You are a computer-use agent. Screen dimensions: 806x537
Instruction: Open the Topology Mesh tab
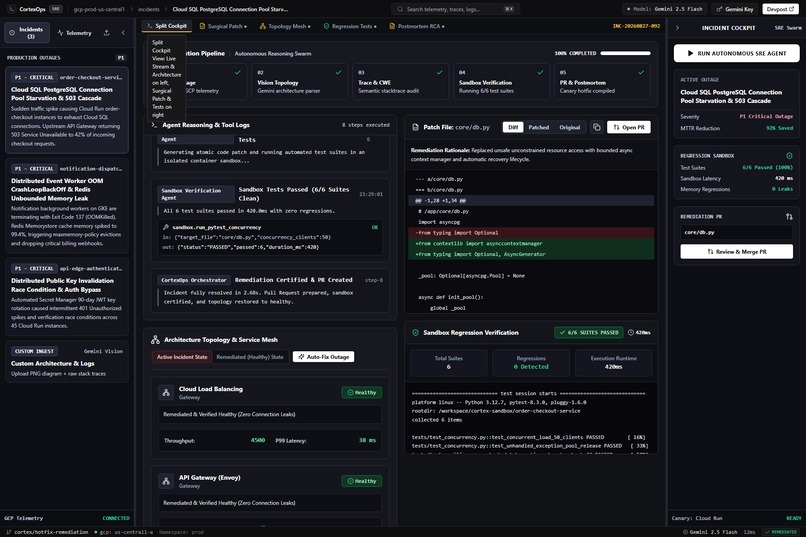point(285,26)
